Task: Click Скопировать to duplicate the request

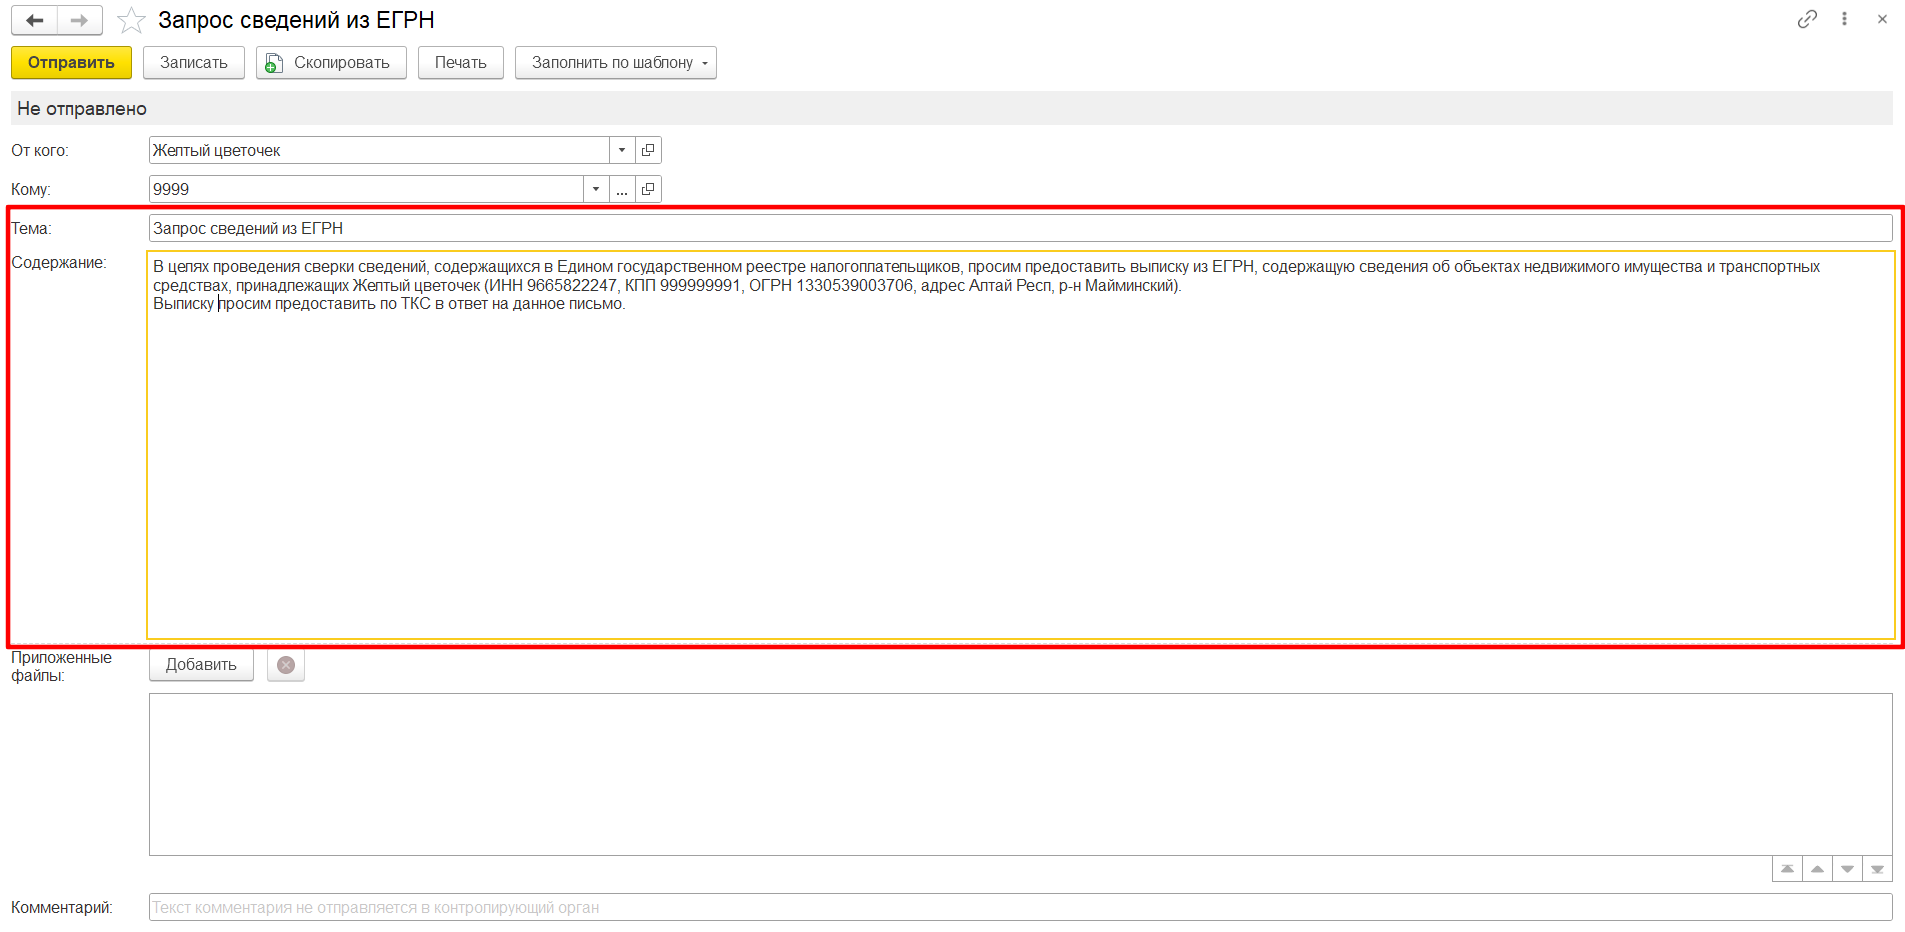Action: point(331,62)
